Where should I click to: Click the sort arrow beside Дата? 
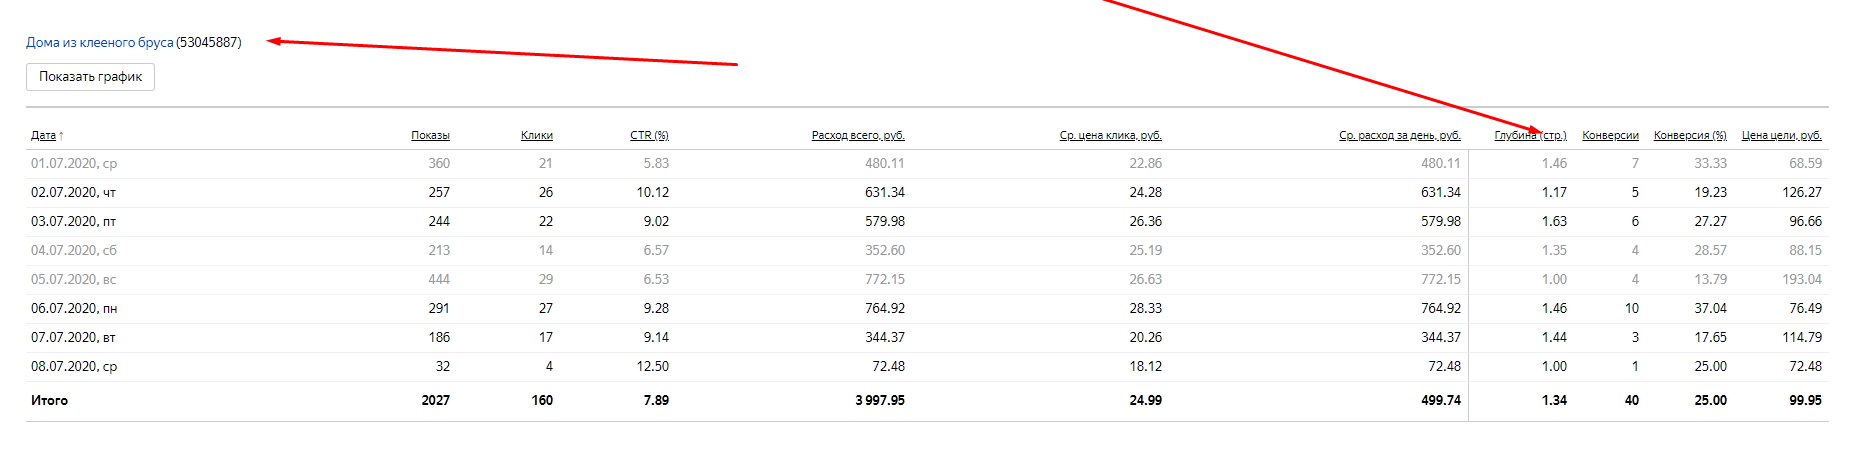pyautogui.click(x=61, y=136)
